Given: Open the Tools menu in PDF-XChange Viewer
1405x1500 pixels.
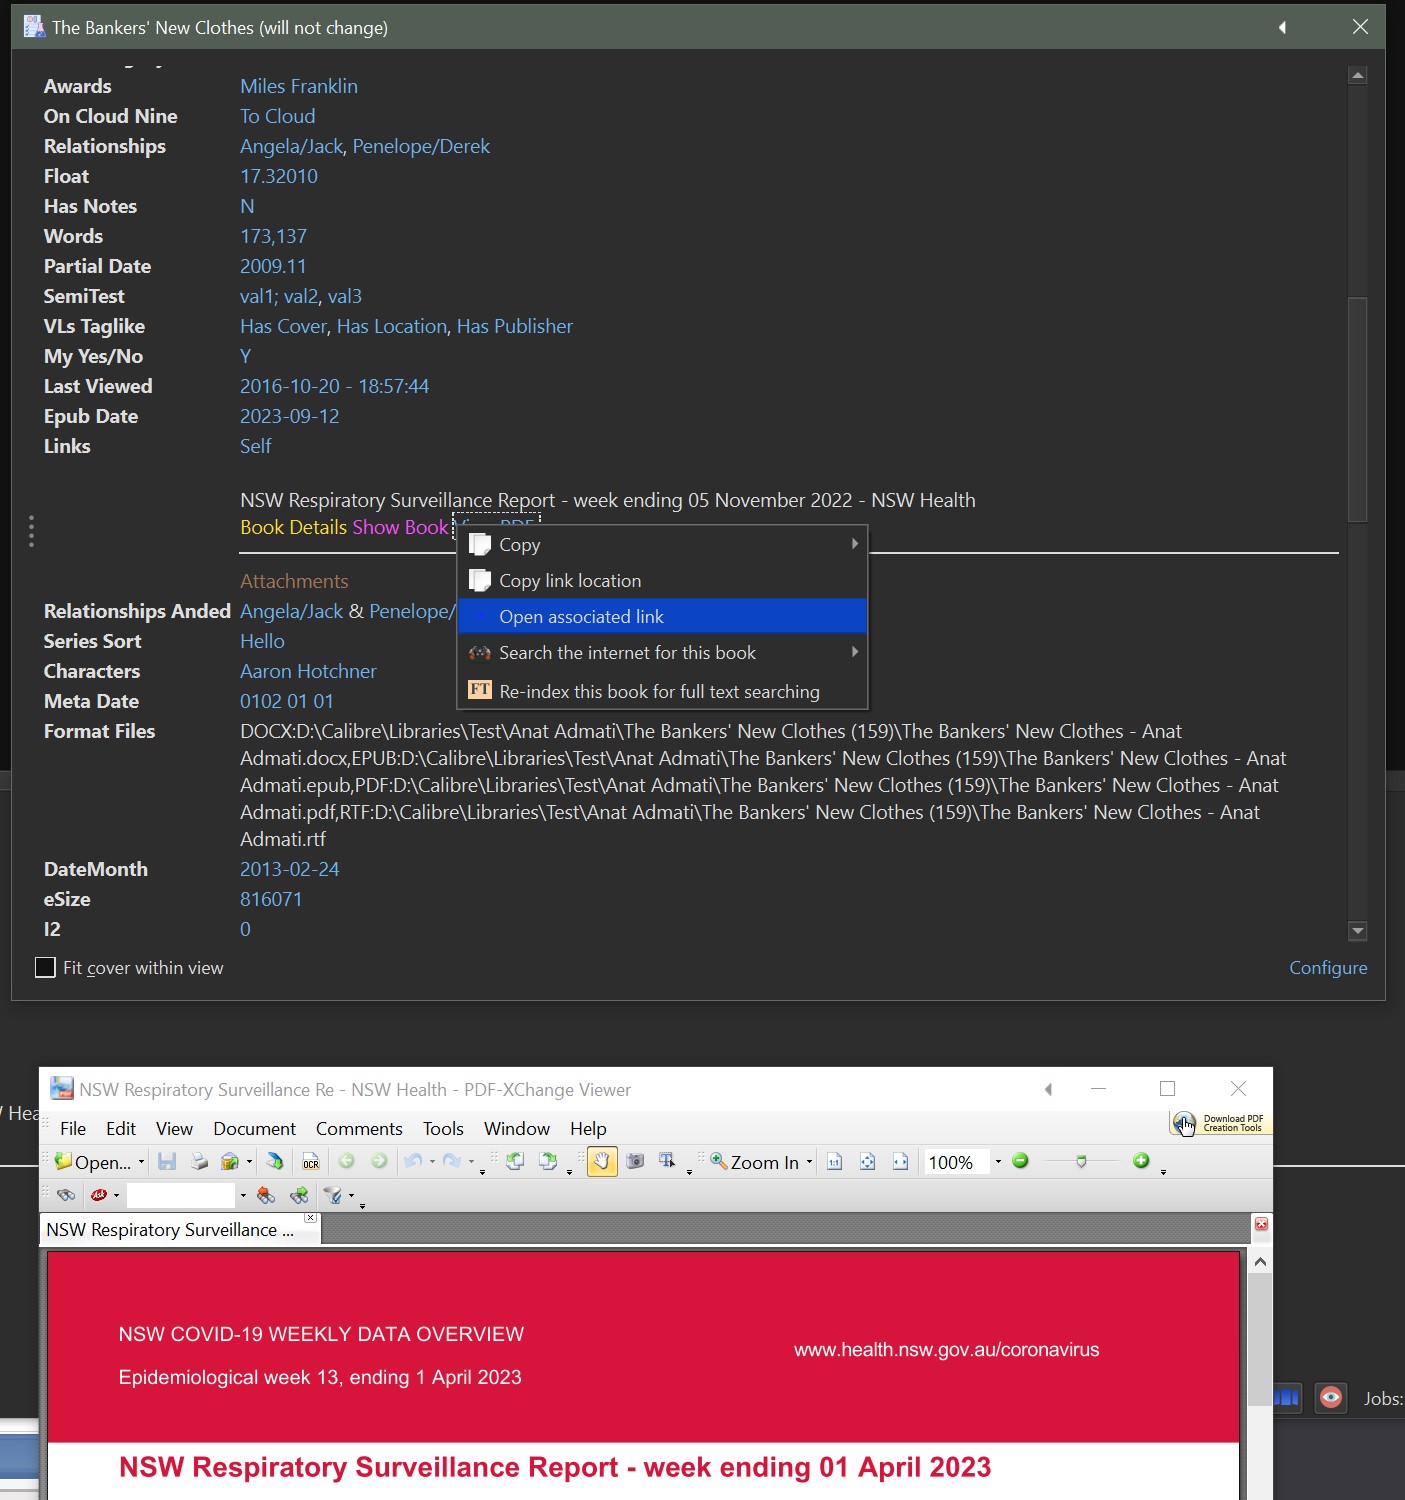Looking at the screenshot, I should pyautogui.click(x=443, y=1128).
